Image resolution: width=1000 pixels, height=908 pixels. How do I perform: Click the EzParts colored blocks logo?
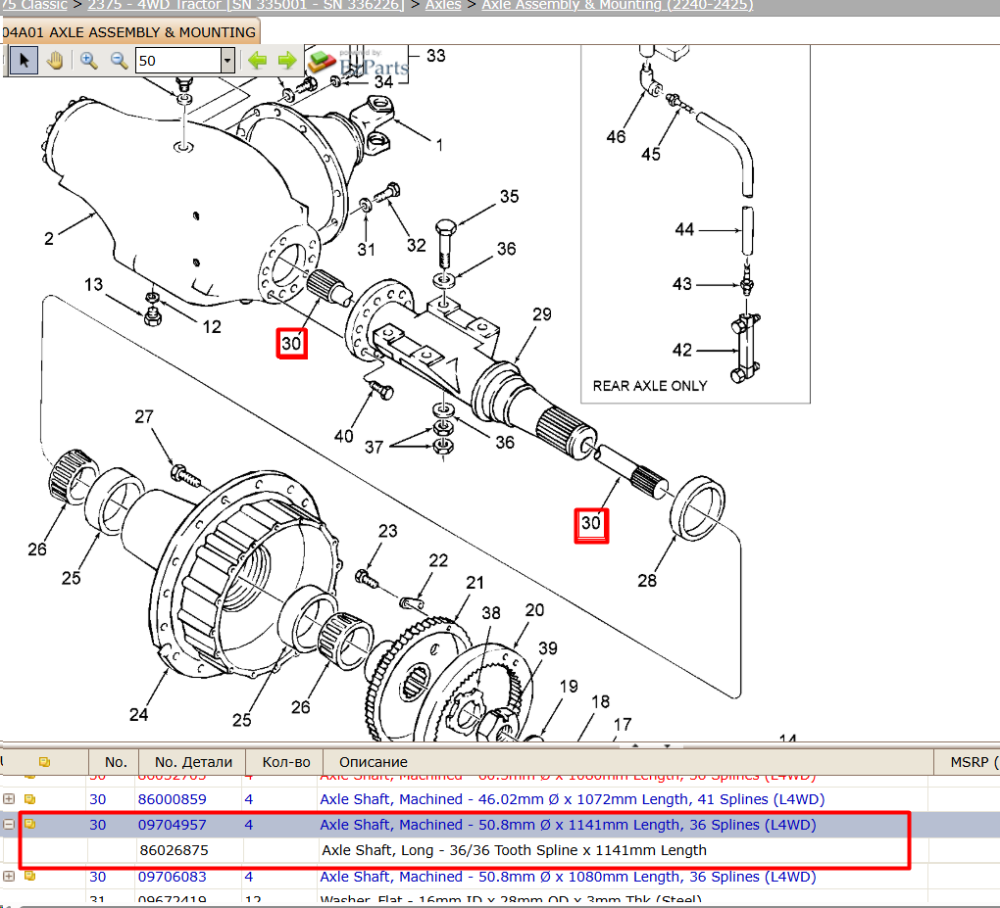[x=321, y=62]
